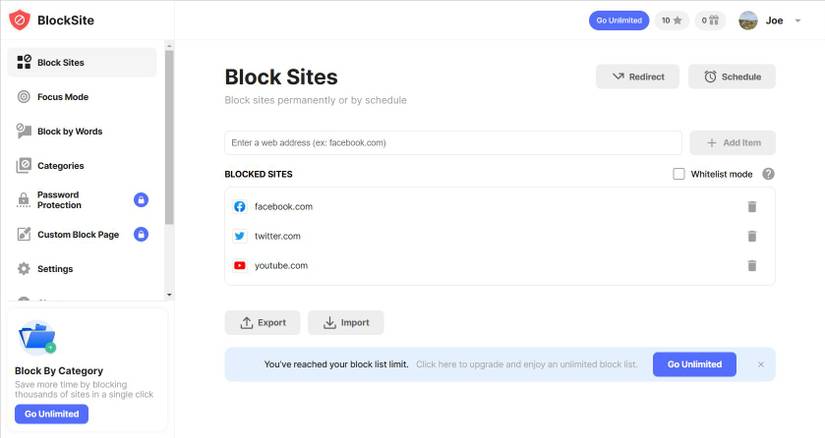Click the Redirect button
Viewport: 825px width, 438px height.
pyautogui.click(x=638, y=77)
